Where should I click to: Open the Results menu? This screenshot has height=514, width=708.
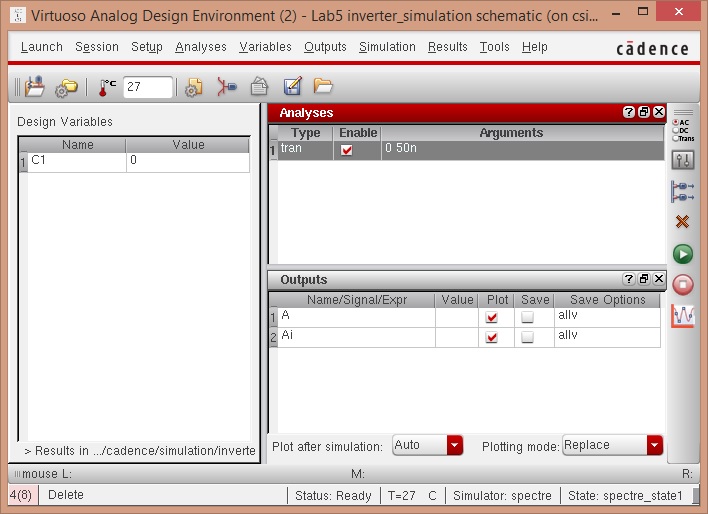447,47
